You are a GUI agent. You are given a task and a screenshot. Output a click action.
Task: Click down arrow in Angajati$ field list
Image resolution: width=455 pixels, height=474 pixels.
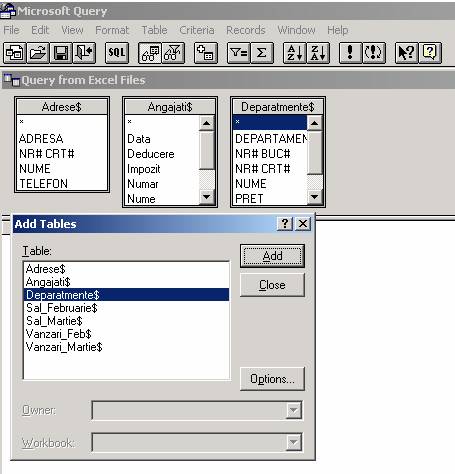pos(206,197)
